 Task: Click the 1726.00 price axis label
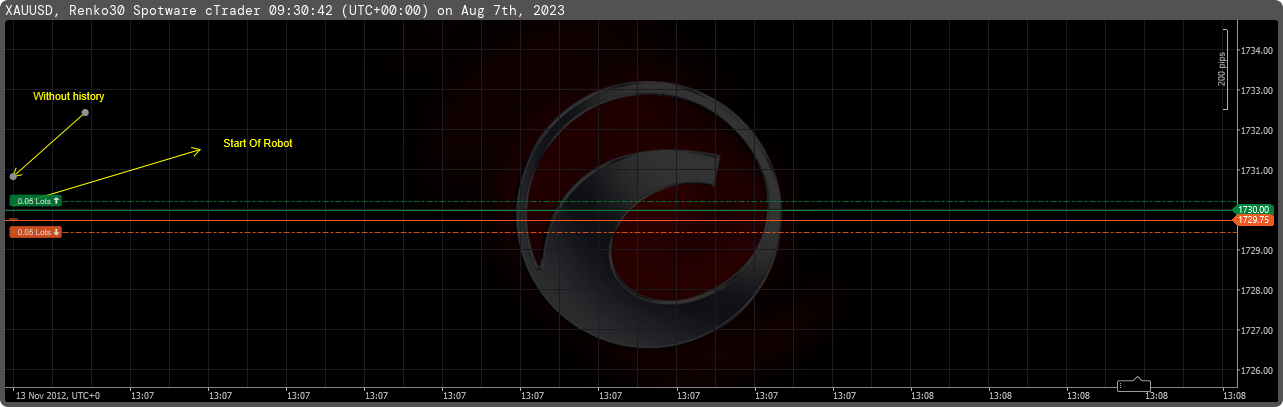1255,370
